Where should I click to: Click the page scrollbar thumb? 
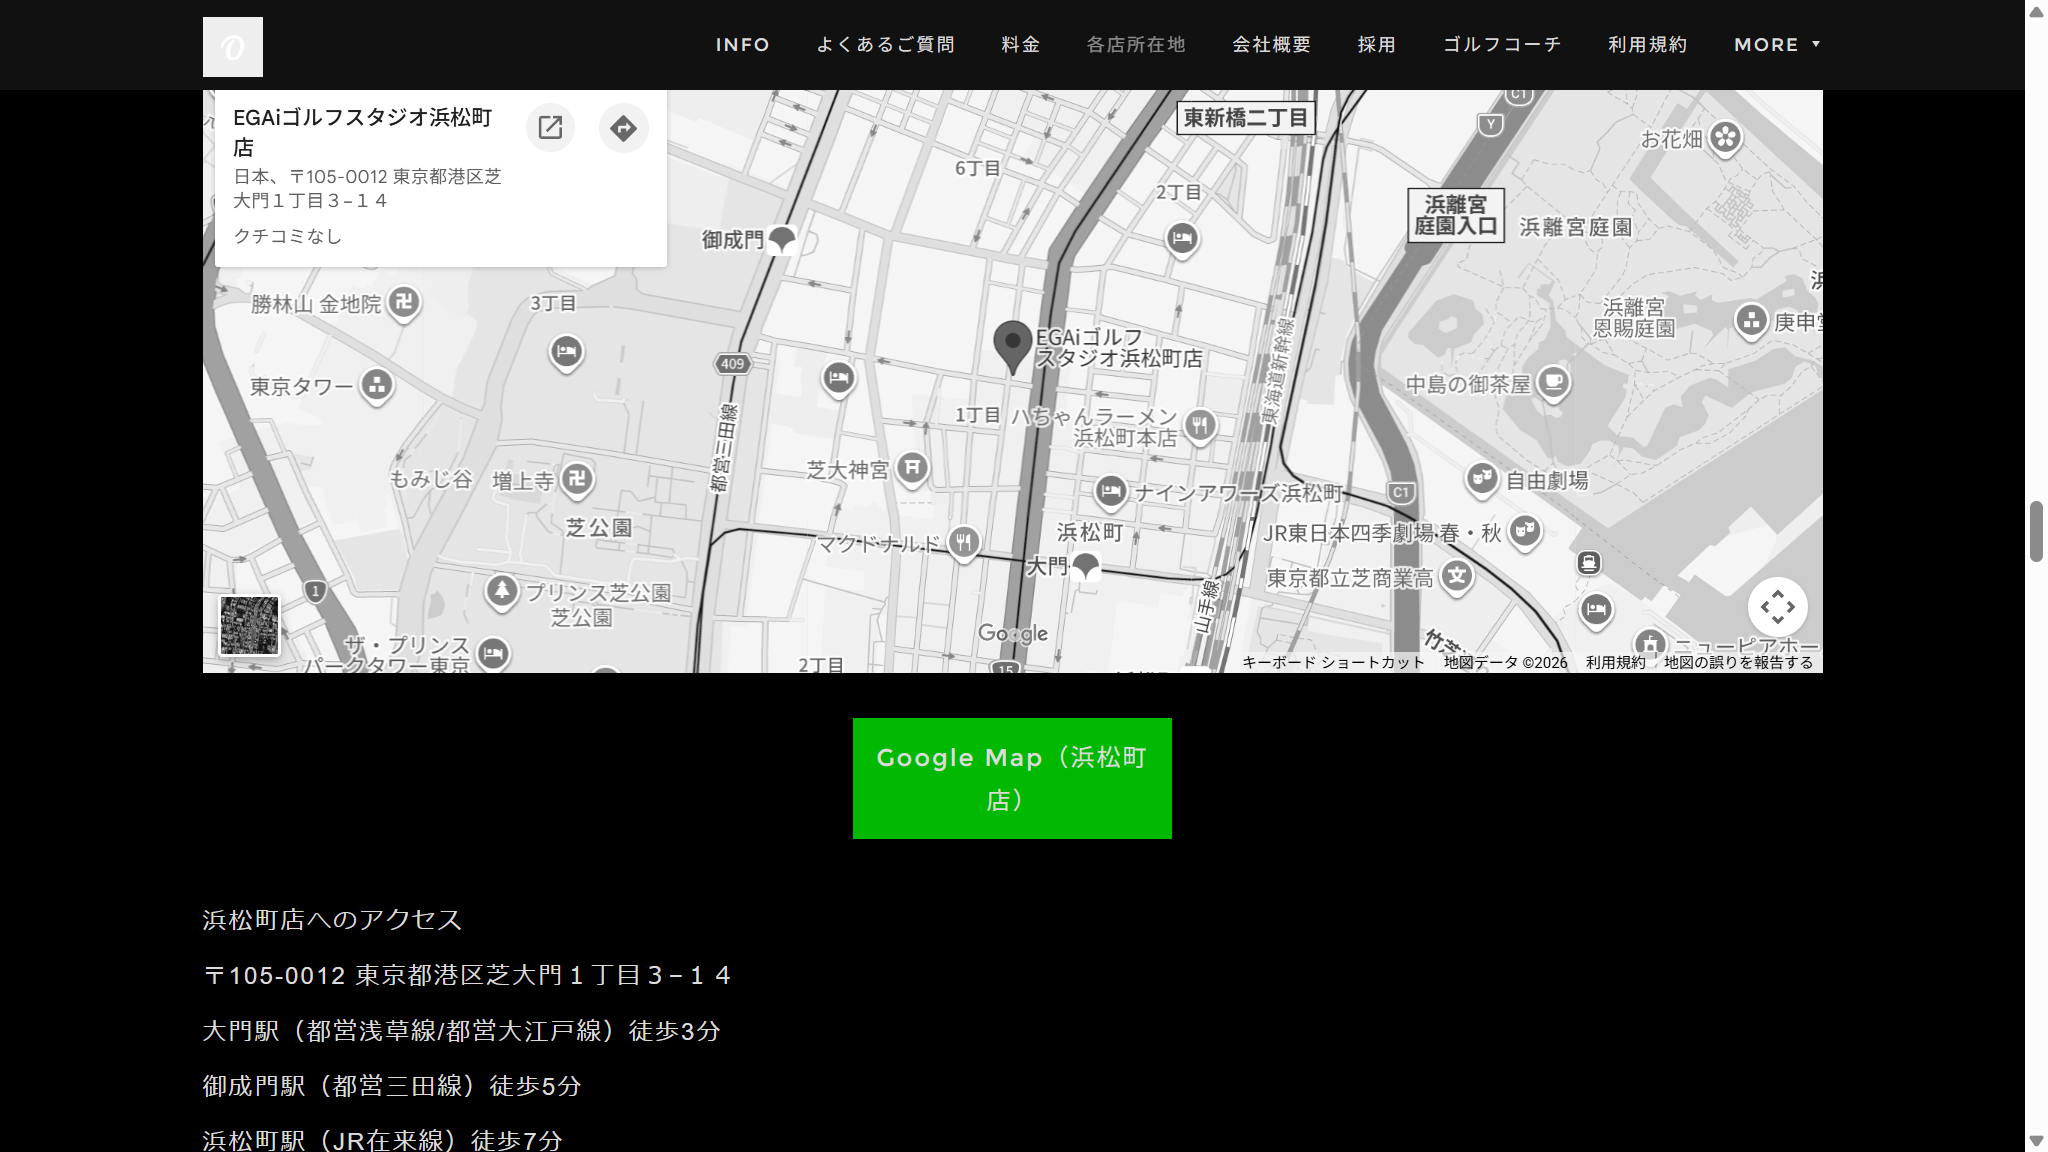point(2036,532)
